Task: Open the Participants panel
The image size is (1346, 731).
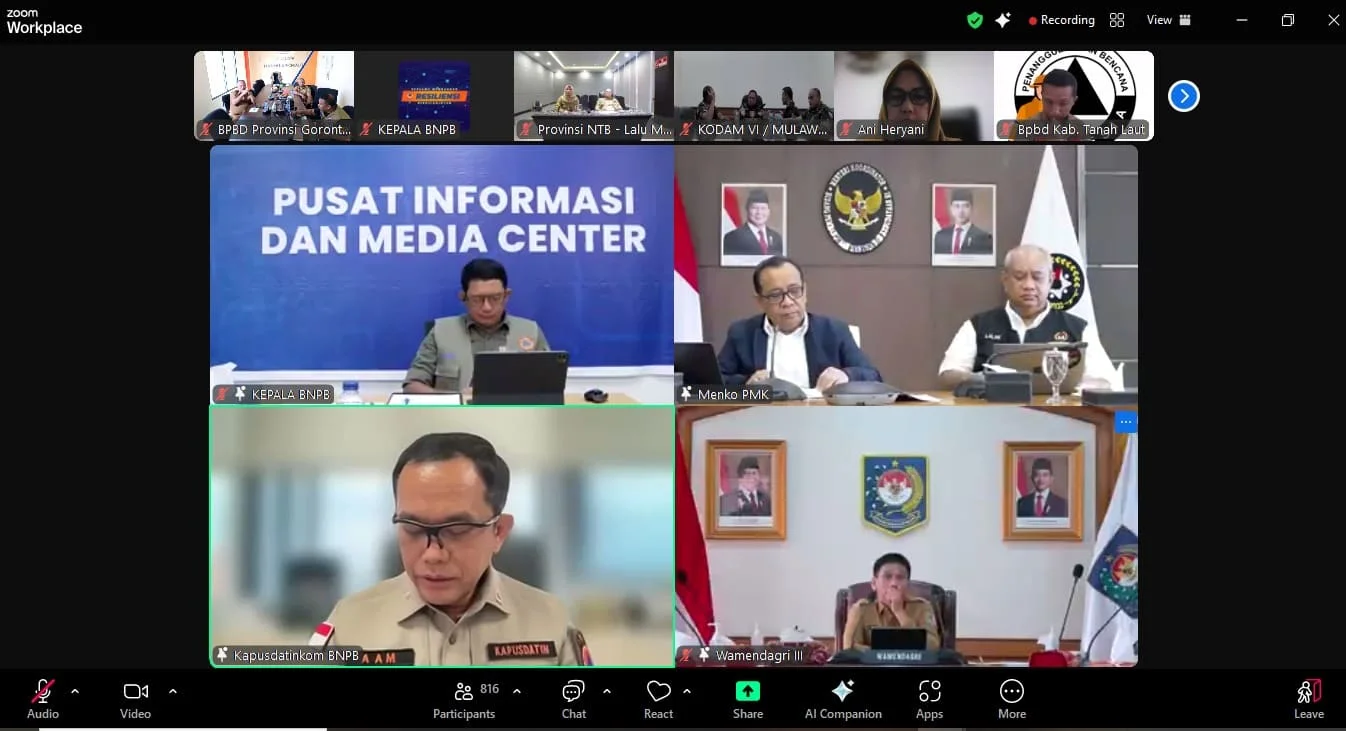Action: (464, 699)
